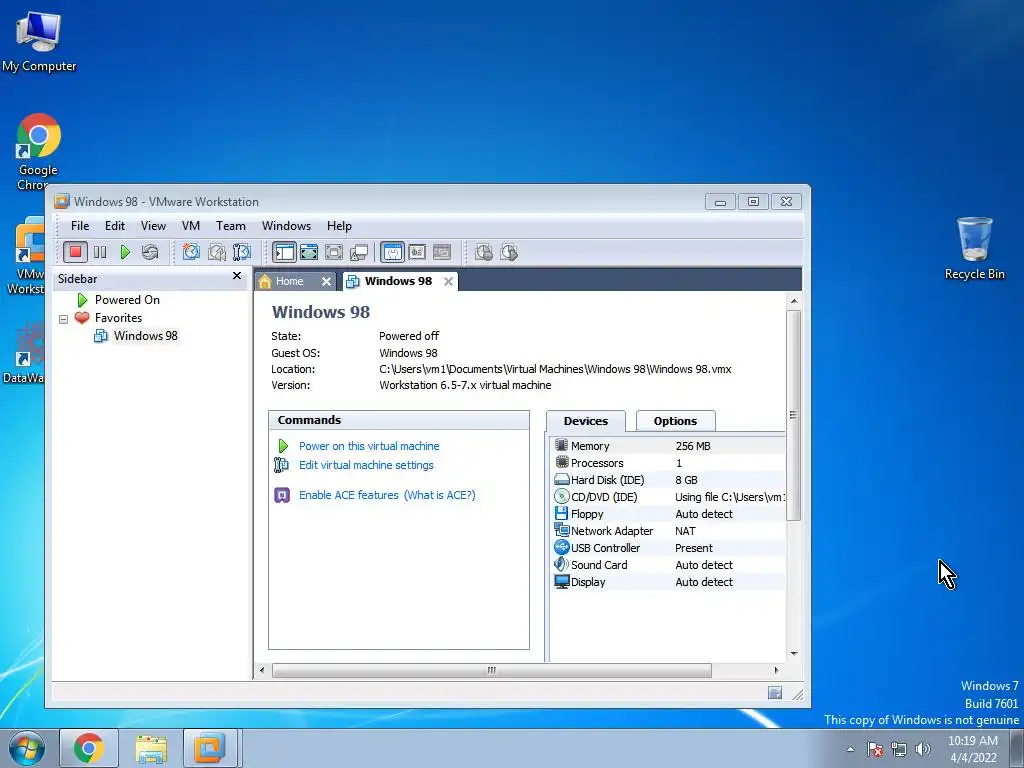Select the Console View toolbar icon
The image size is (1024, 768).
(x=442, y=252)
